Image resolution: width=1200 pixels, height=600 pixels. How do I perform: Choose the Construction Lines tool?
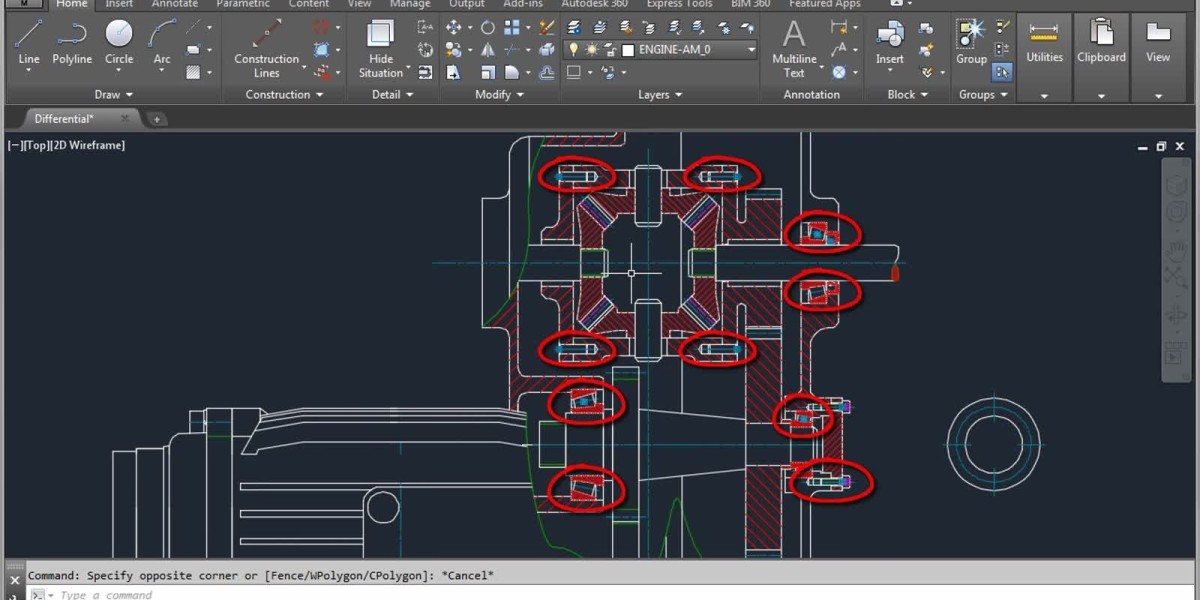coord(267,48)
